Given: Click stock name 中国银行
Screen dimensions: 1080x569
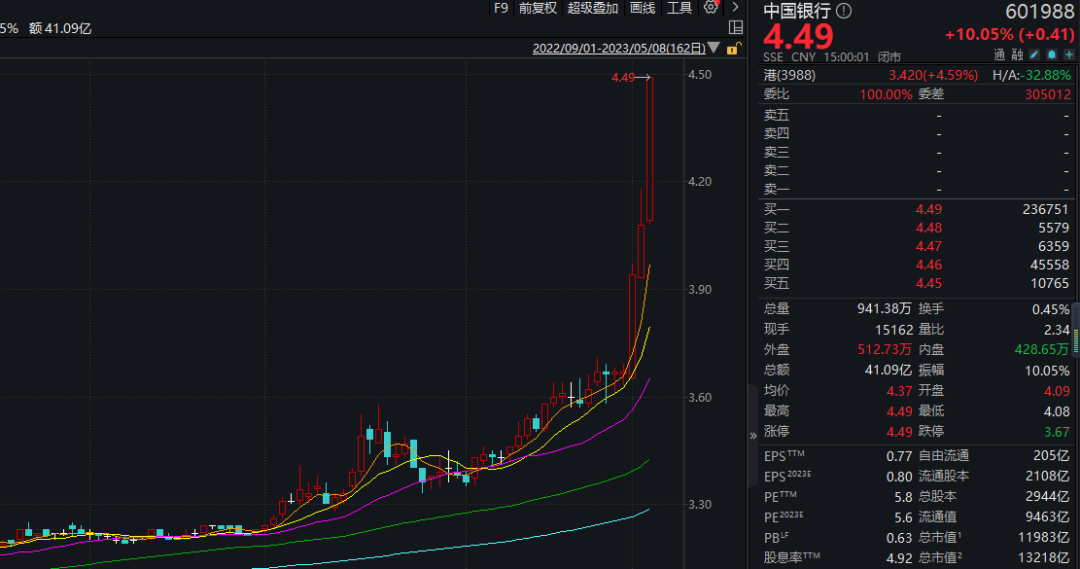Looking at the screenshot, I should [797, 10].
